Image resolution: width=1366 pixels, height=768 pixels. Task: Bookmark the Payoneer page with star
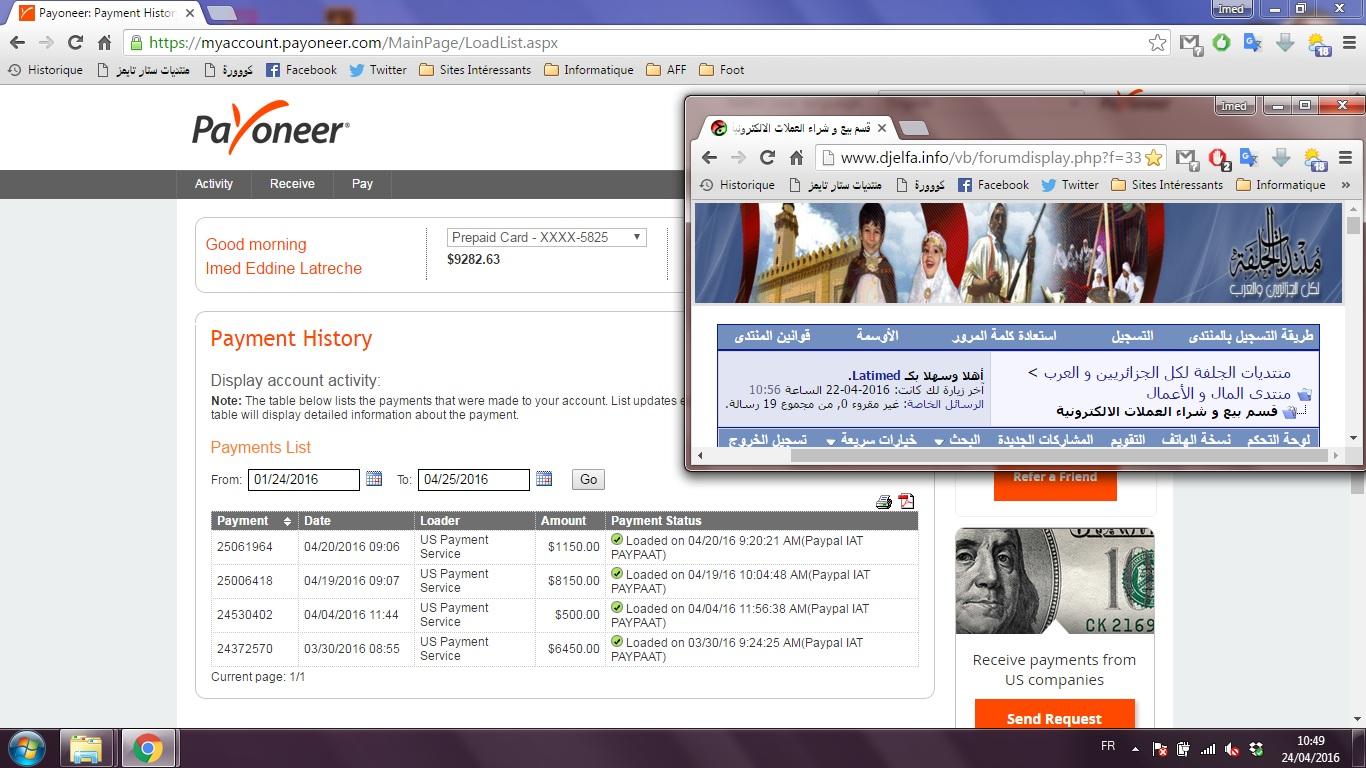1157,43
